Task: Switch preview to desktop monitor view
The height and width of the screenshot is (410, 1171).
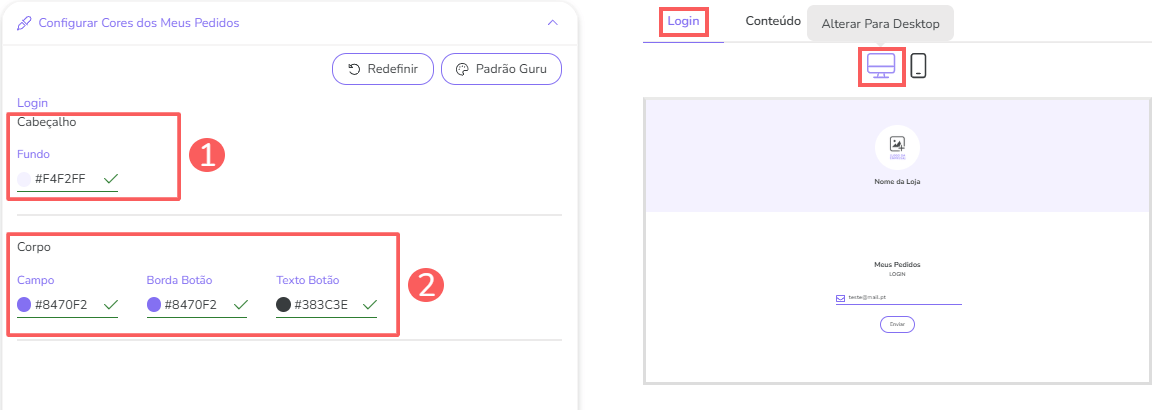Action: click(881, 66)
